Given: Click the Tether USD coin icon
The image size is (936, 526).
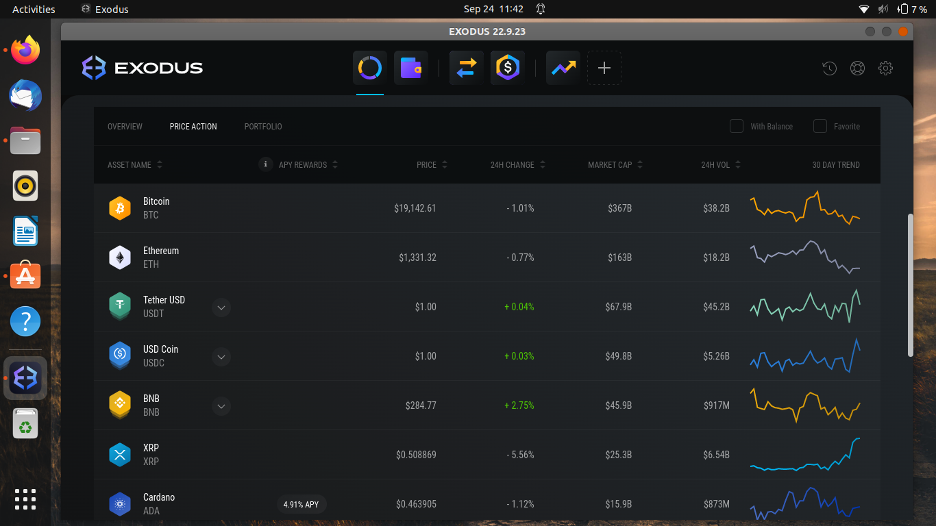Looking at the screenshot, I should (120, 306).
